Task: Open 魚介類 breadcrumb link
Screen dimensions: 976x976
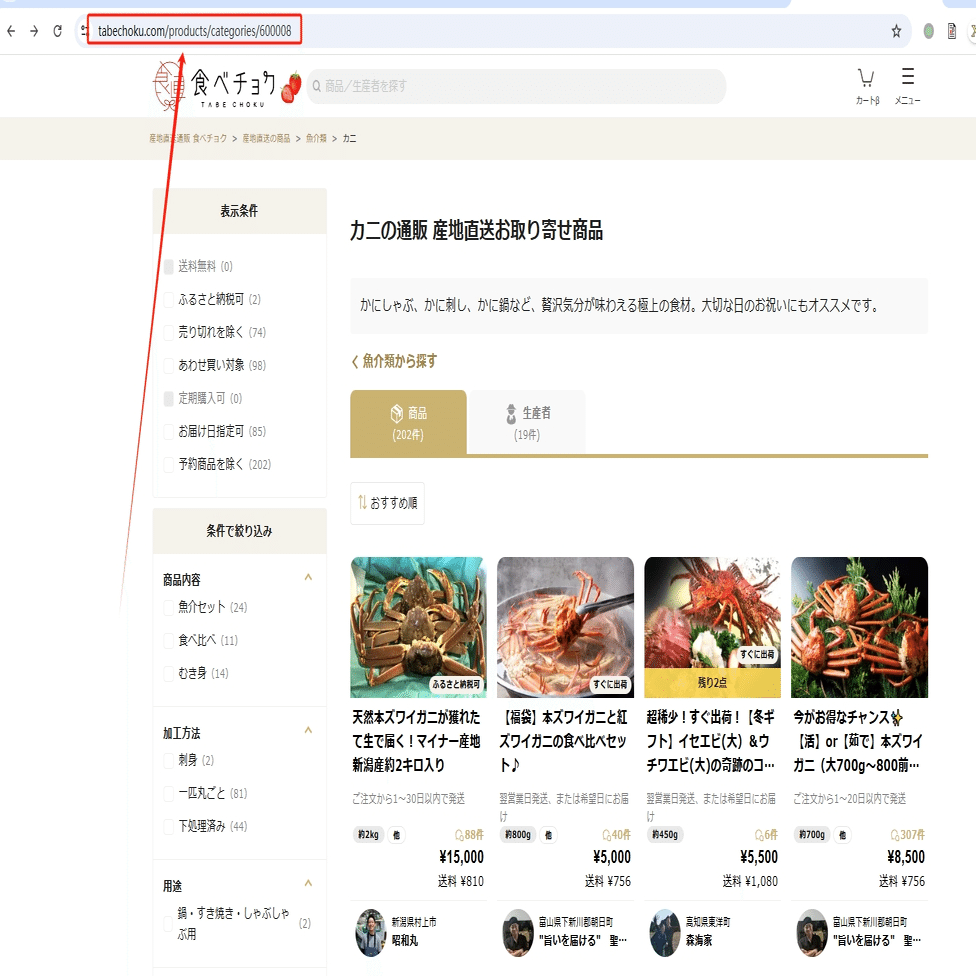Action: pyautogui.click(x=316, y=138)
